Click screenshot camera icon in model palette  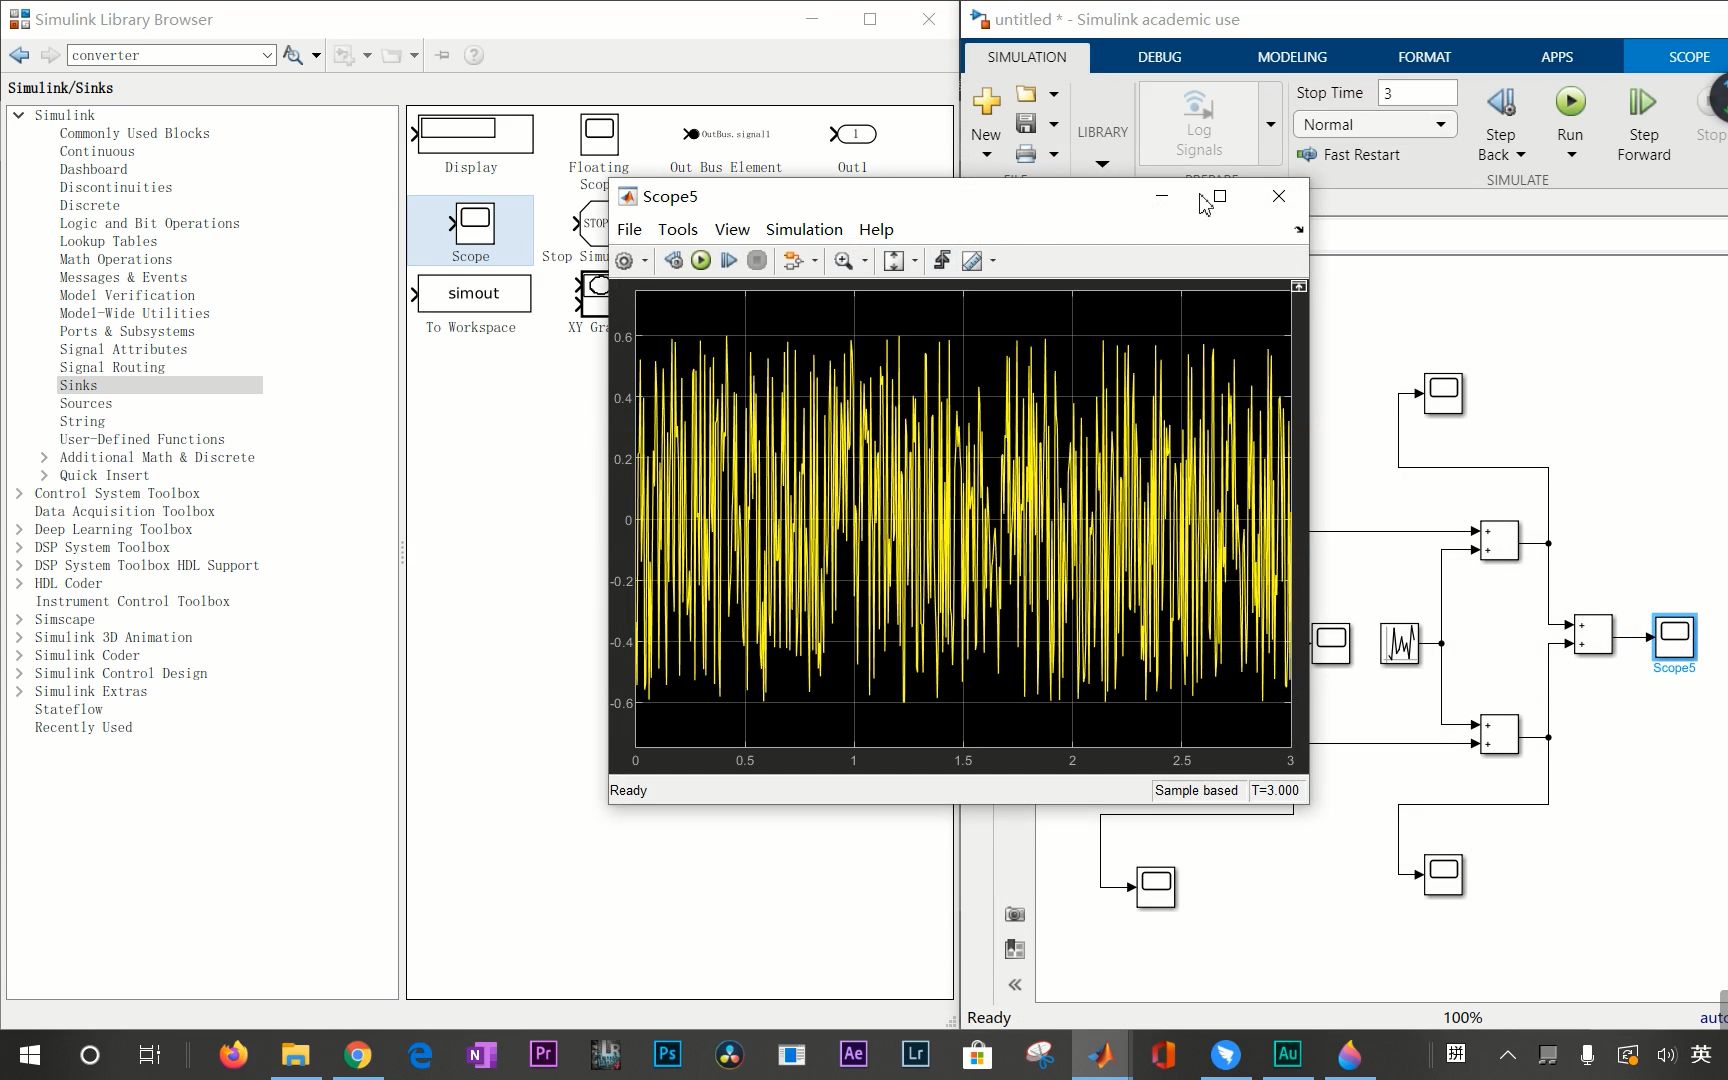click(x=1015, y=914)
